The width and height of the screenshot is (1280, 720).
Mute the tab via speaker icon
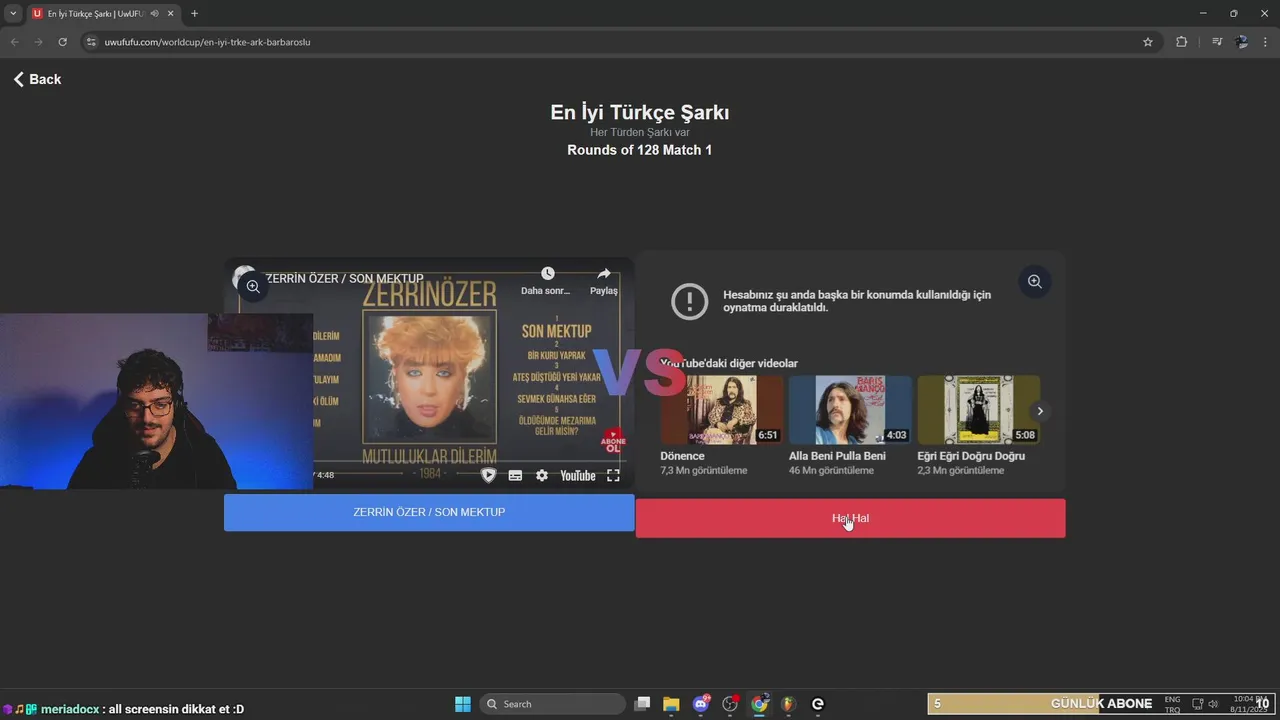click(x=154, y=13)
